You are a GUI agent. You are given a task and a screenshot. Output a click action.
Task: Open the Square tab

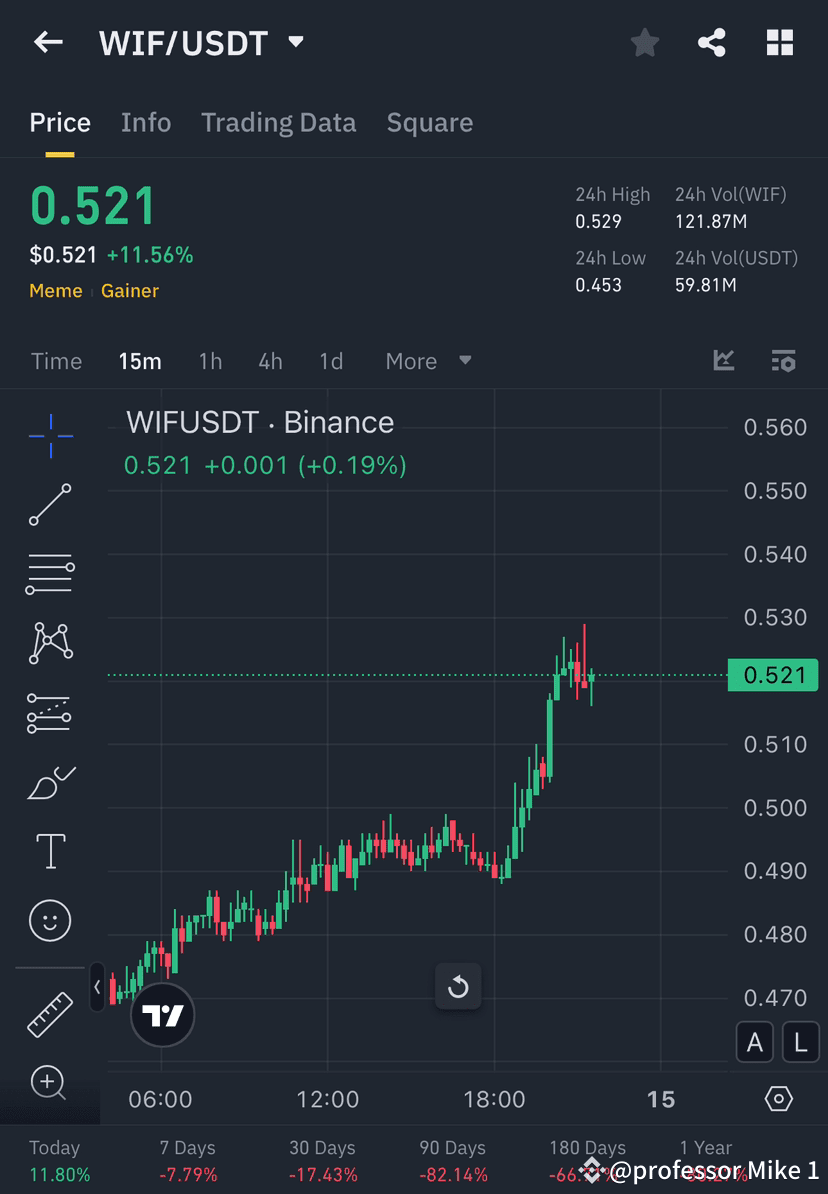430,122
